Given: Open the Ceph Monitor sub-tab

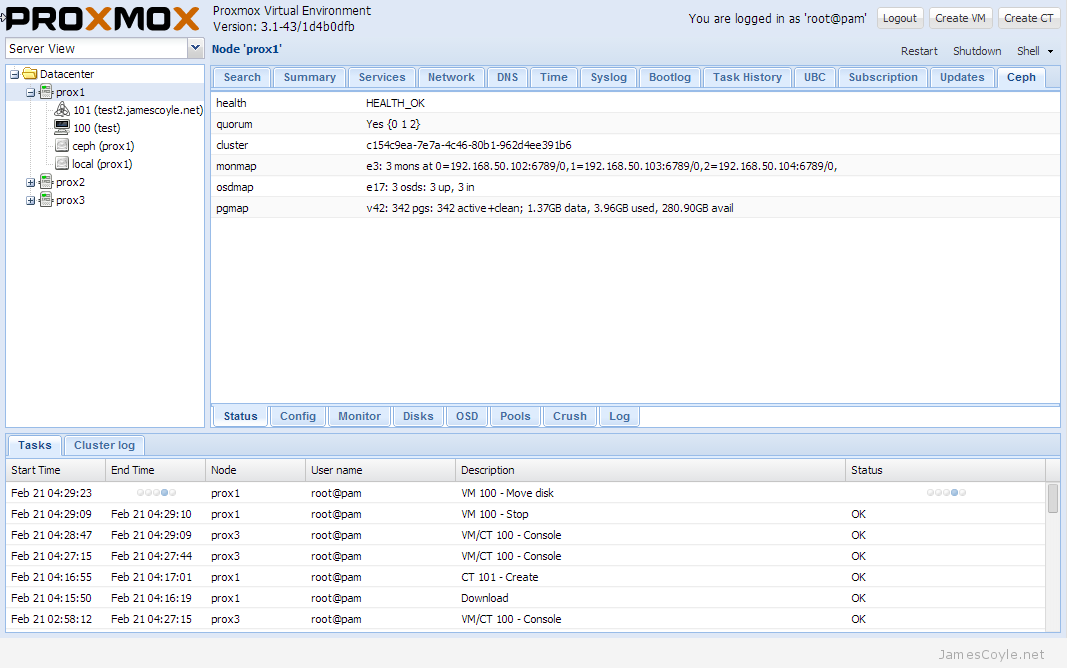Looking at the screenshot, I should tap(359, 416).
